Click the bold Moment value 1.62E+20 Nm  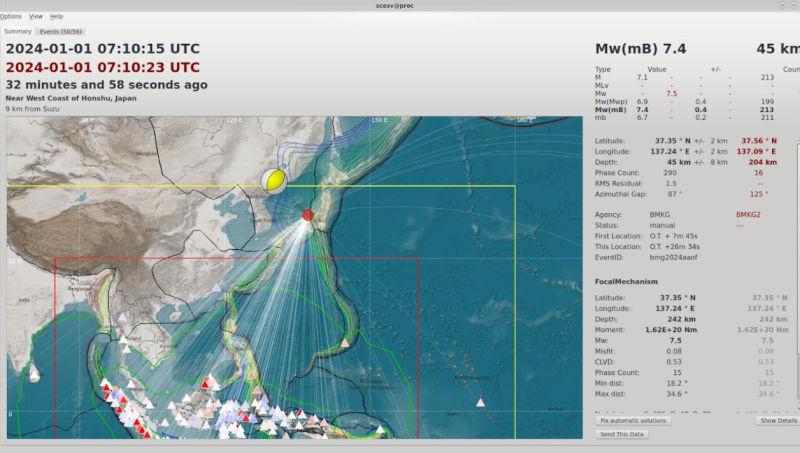pos(671,330)
